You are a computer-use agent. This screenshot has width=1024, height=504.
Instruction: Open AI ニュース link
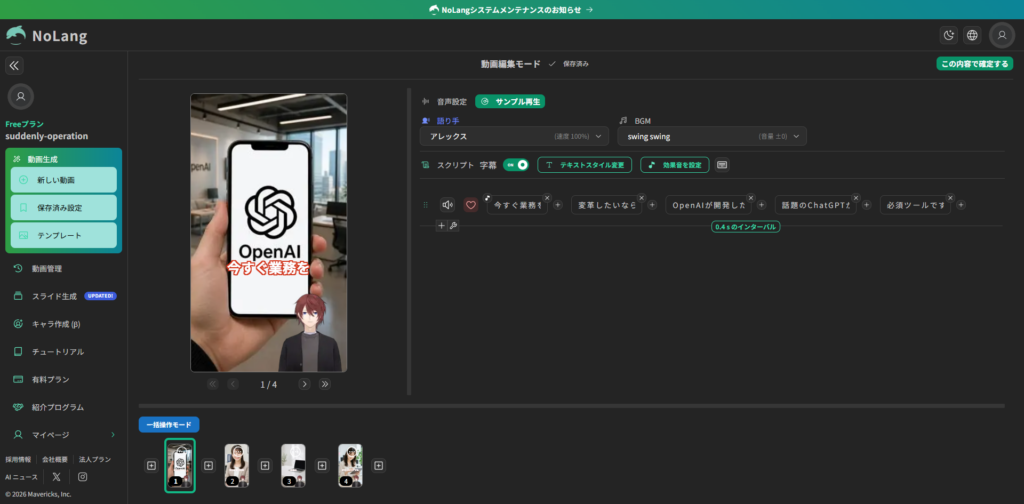21,477
